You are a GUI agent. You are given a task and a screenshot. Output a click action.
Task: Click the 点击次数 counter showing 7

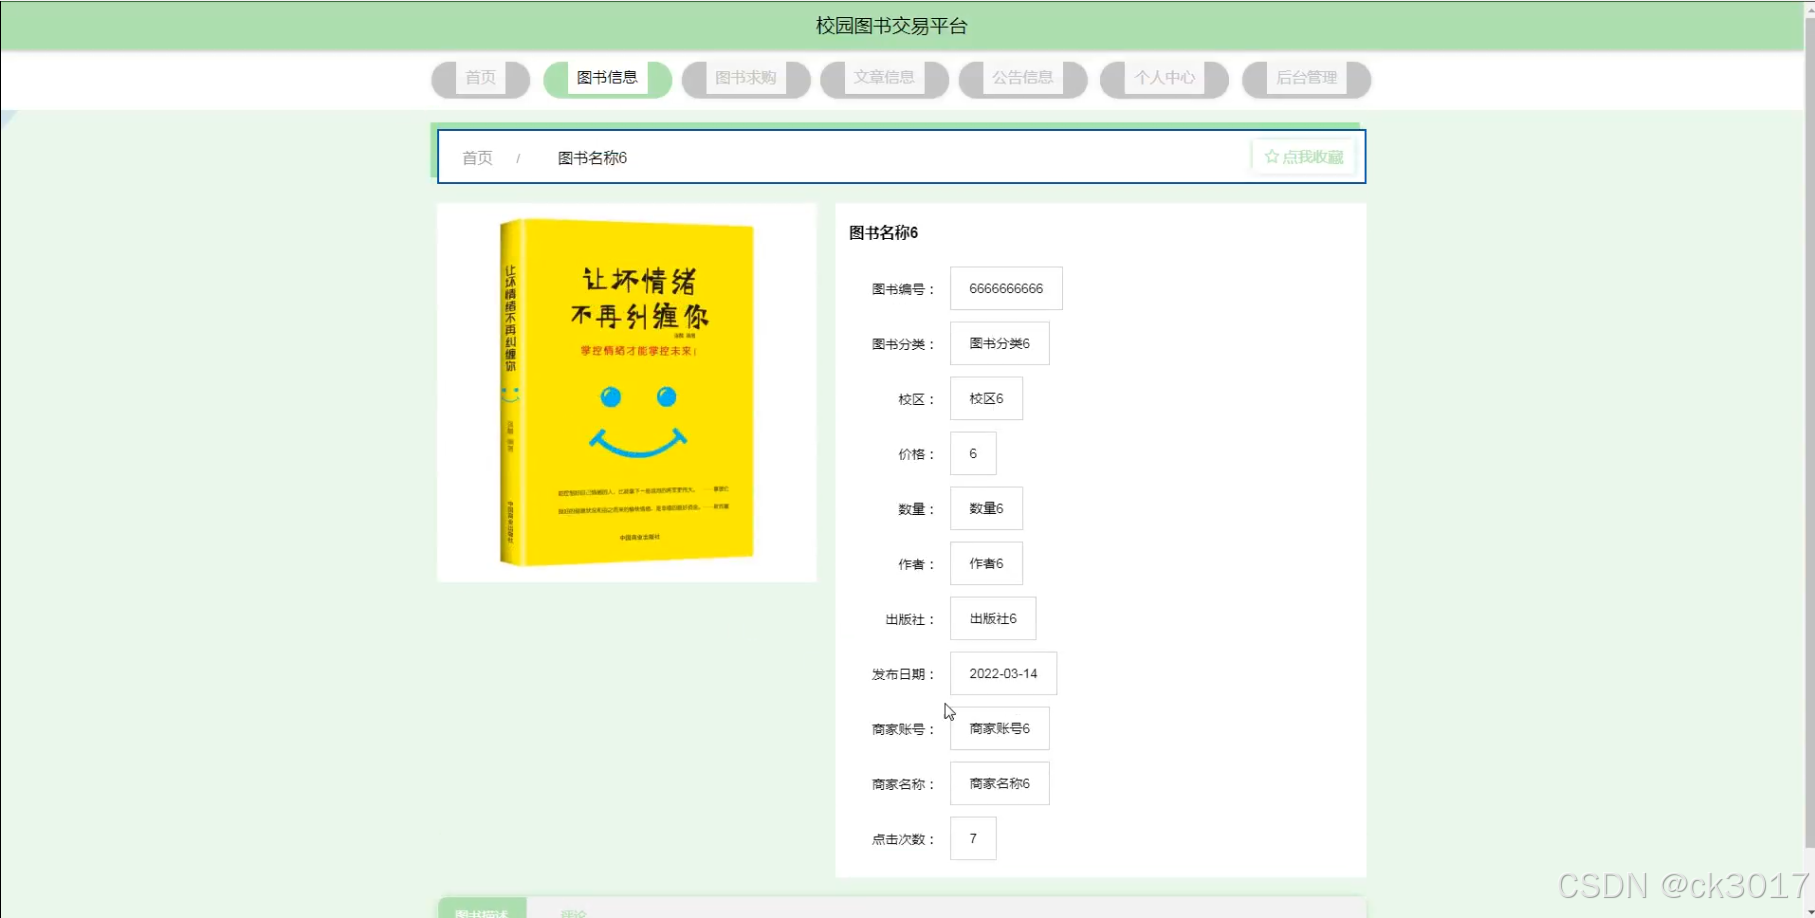click(972, 838)
